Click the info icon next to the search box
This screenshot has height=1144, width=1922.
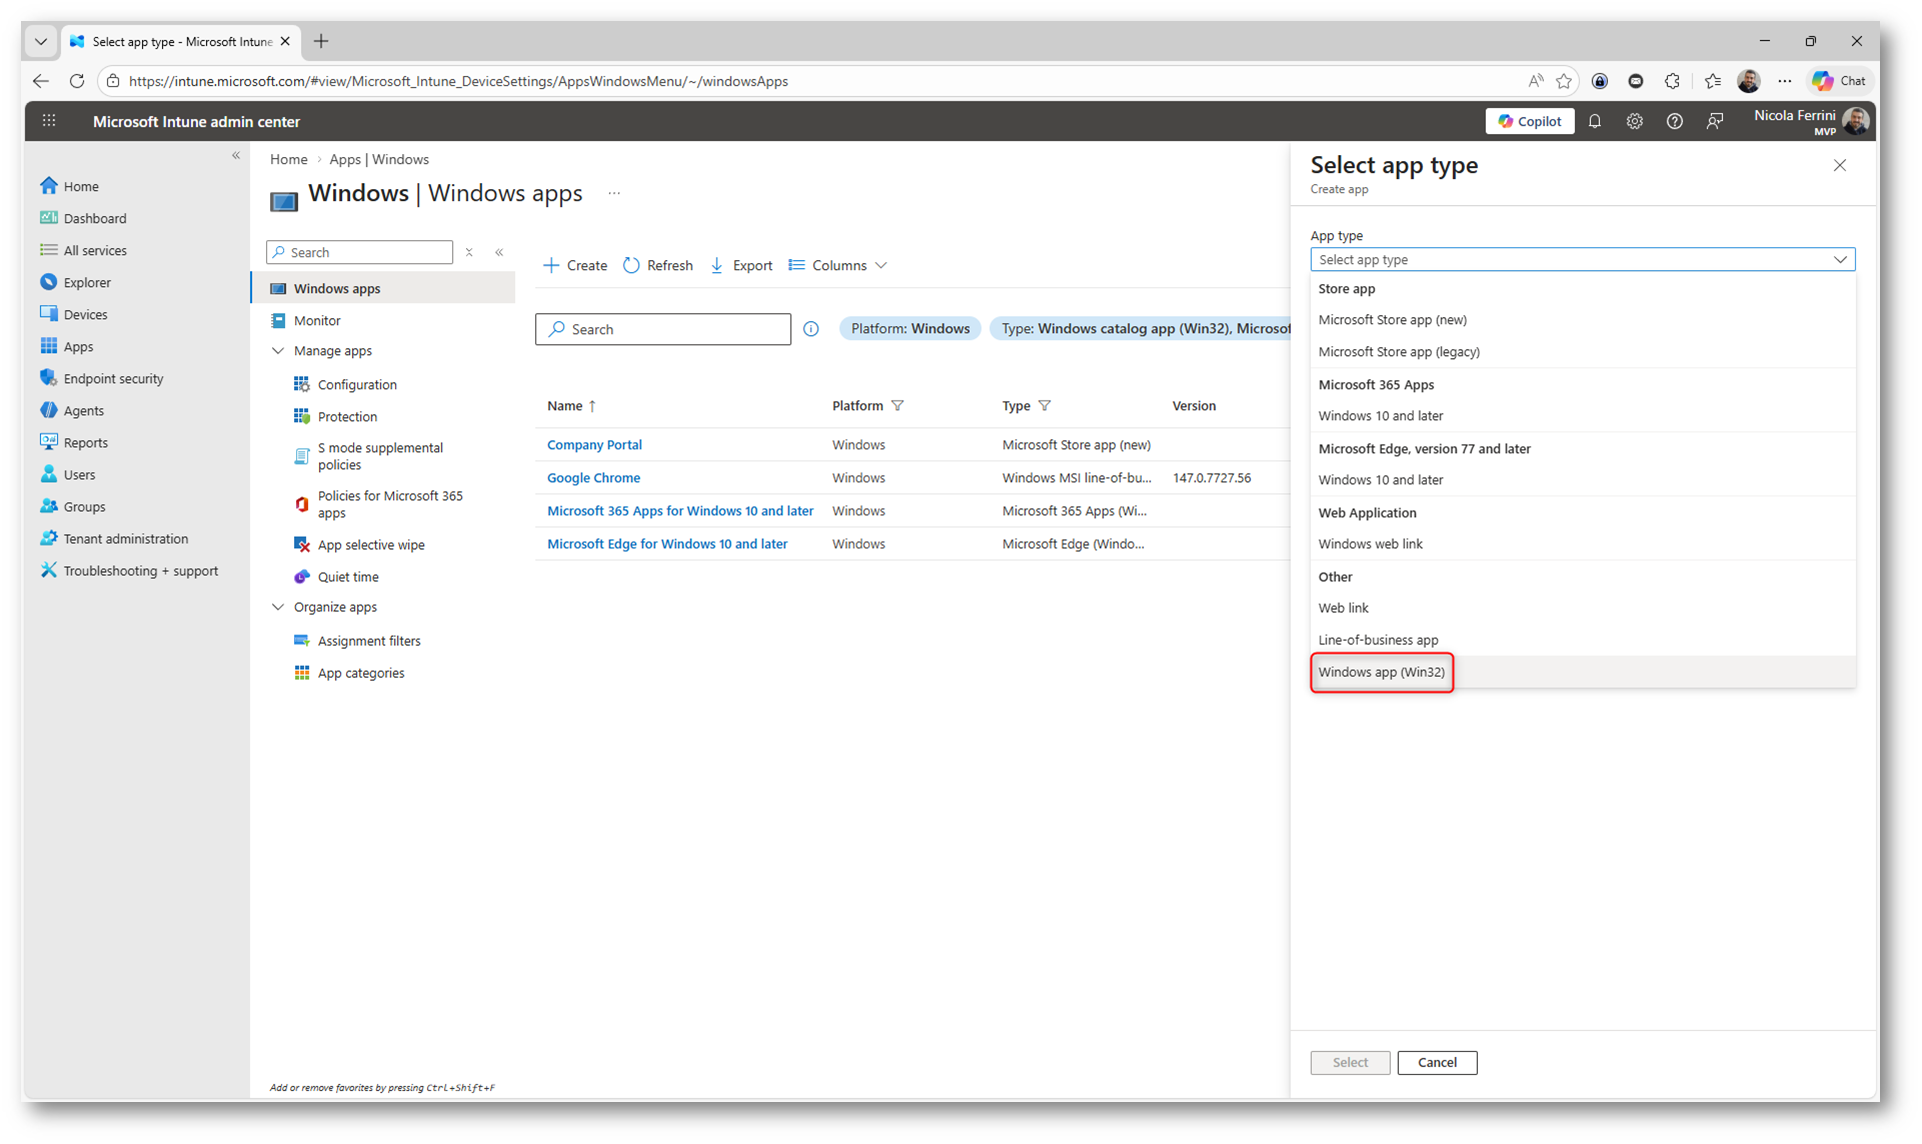(x=811, y=329)
